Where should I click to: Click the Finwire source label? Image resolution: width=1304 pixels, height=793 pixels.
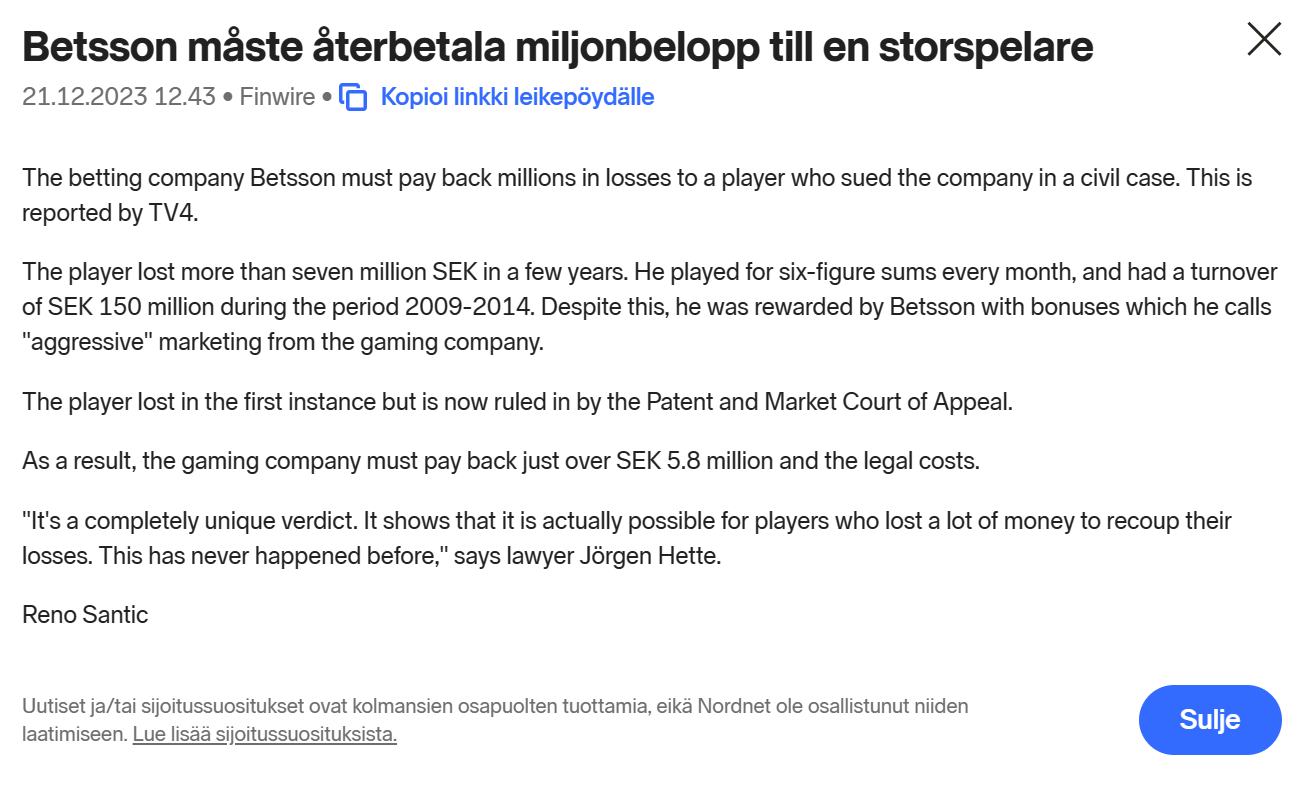click(278, 97)
